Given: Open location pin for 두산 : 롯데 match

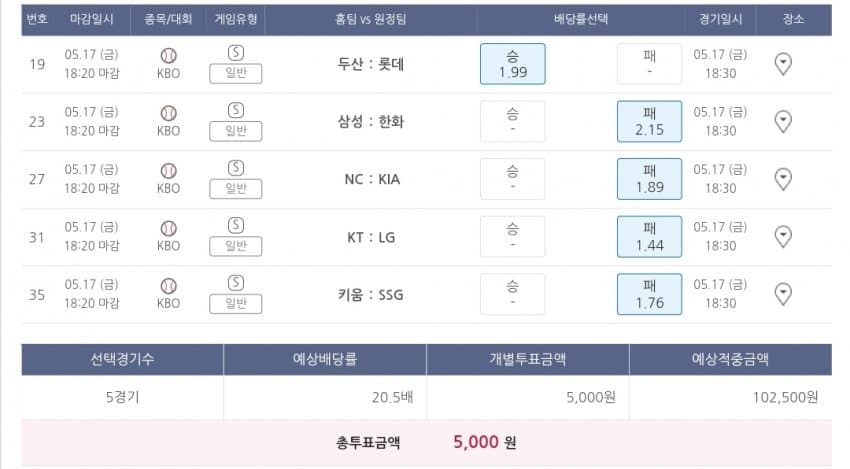Looking at the screenshot, I should click(783, 64).
